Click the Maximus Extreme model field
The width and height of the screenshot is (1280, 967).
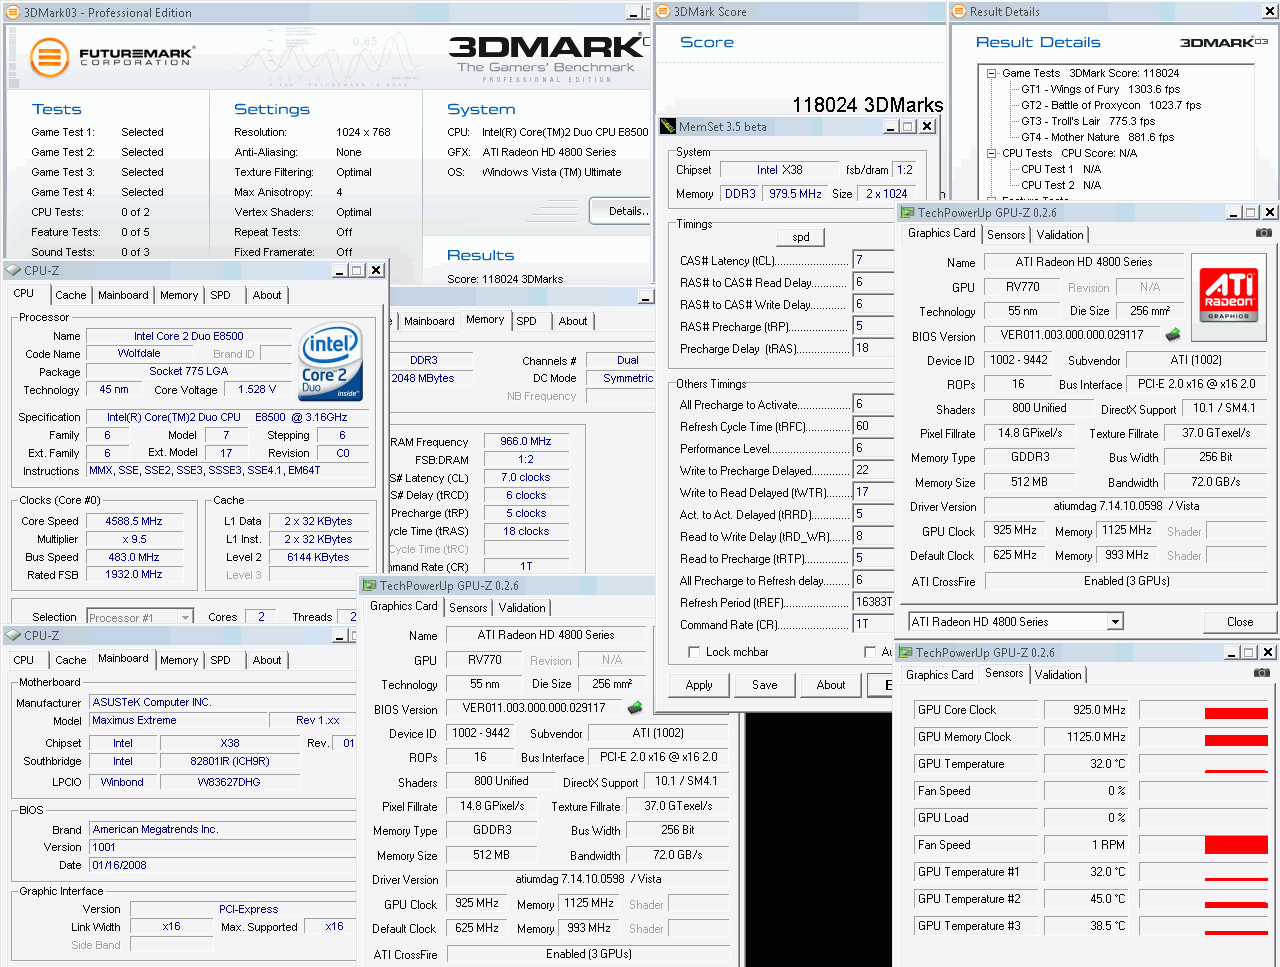[x=178, y=720]
